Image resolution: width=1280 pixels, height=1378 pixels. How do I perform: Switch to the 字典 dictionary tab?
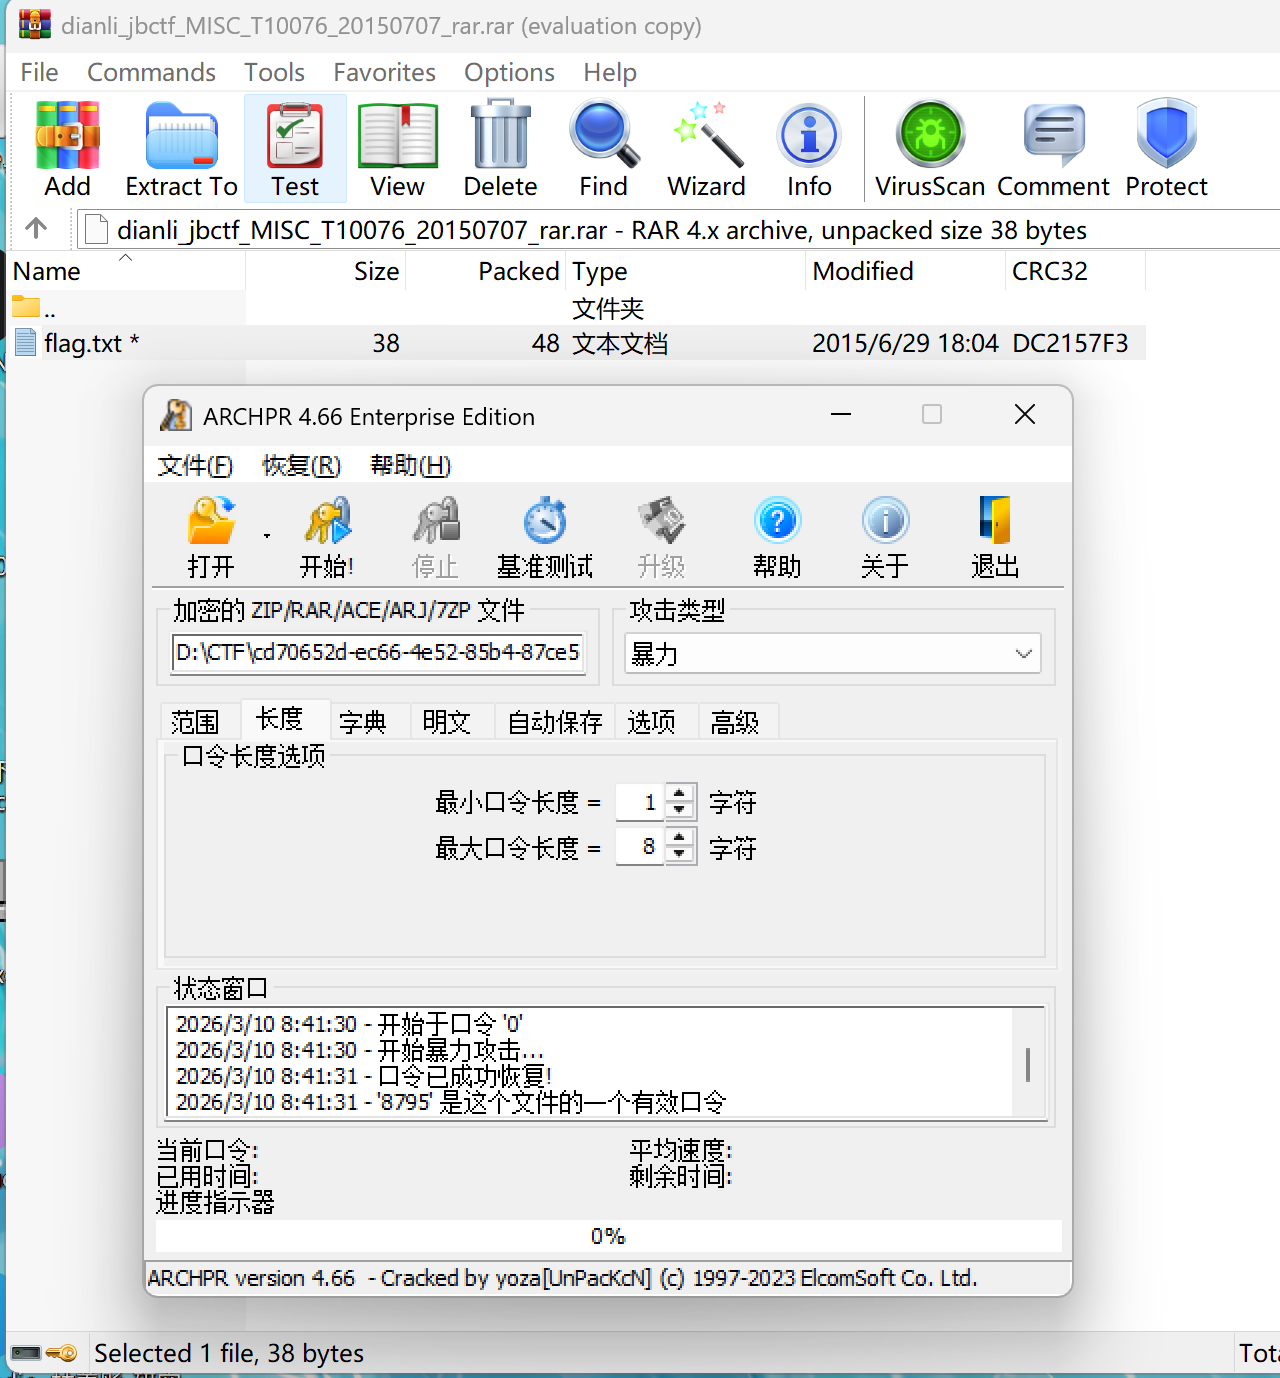pyautogui.click(x=362, y=722)
